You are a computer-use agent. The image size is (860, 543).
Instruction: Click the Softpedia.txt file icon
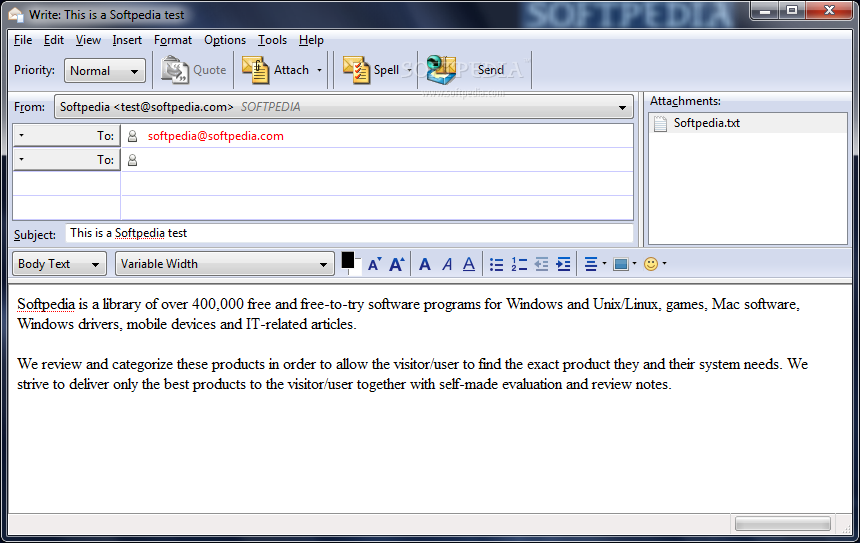[x=660, y=123]
